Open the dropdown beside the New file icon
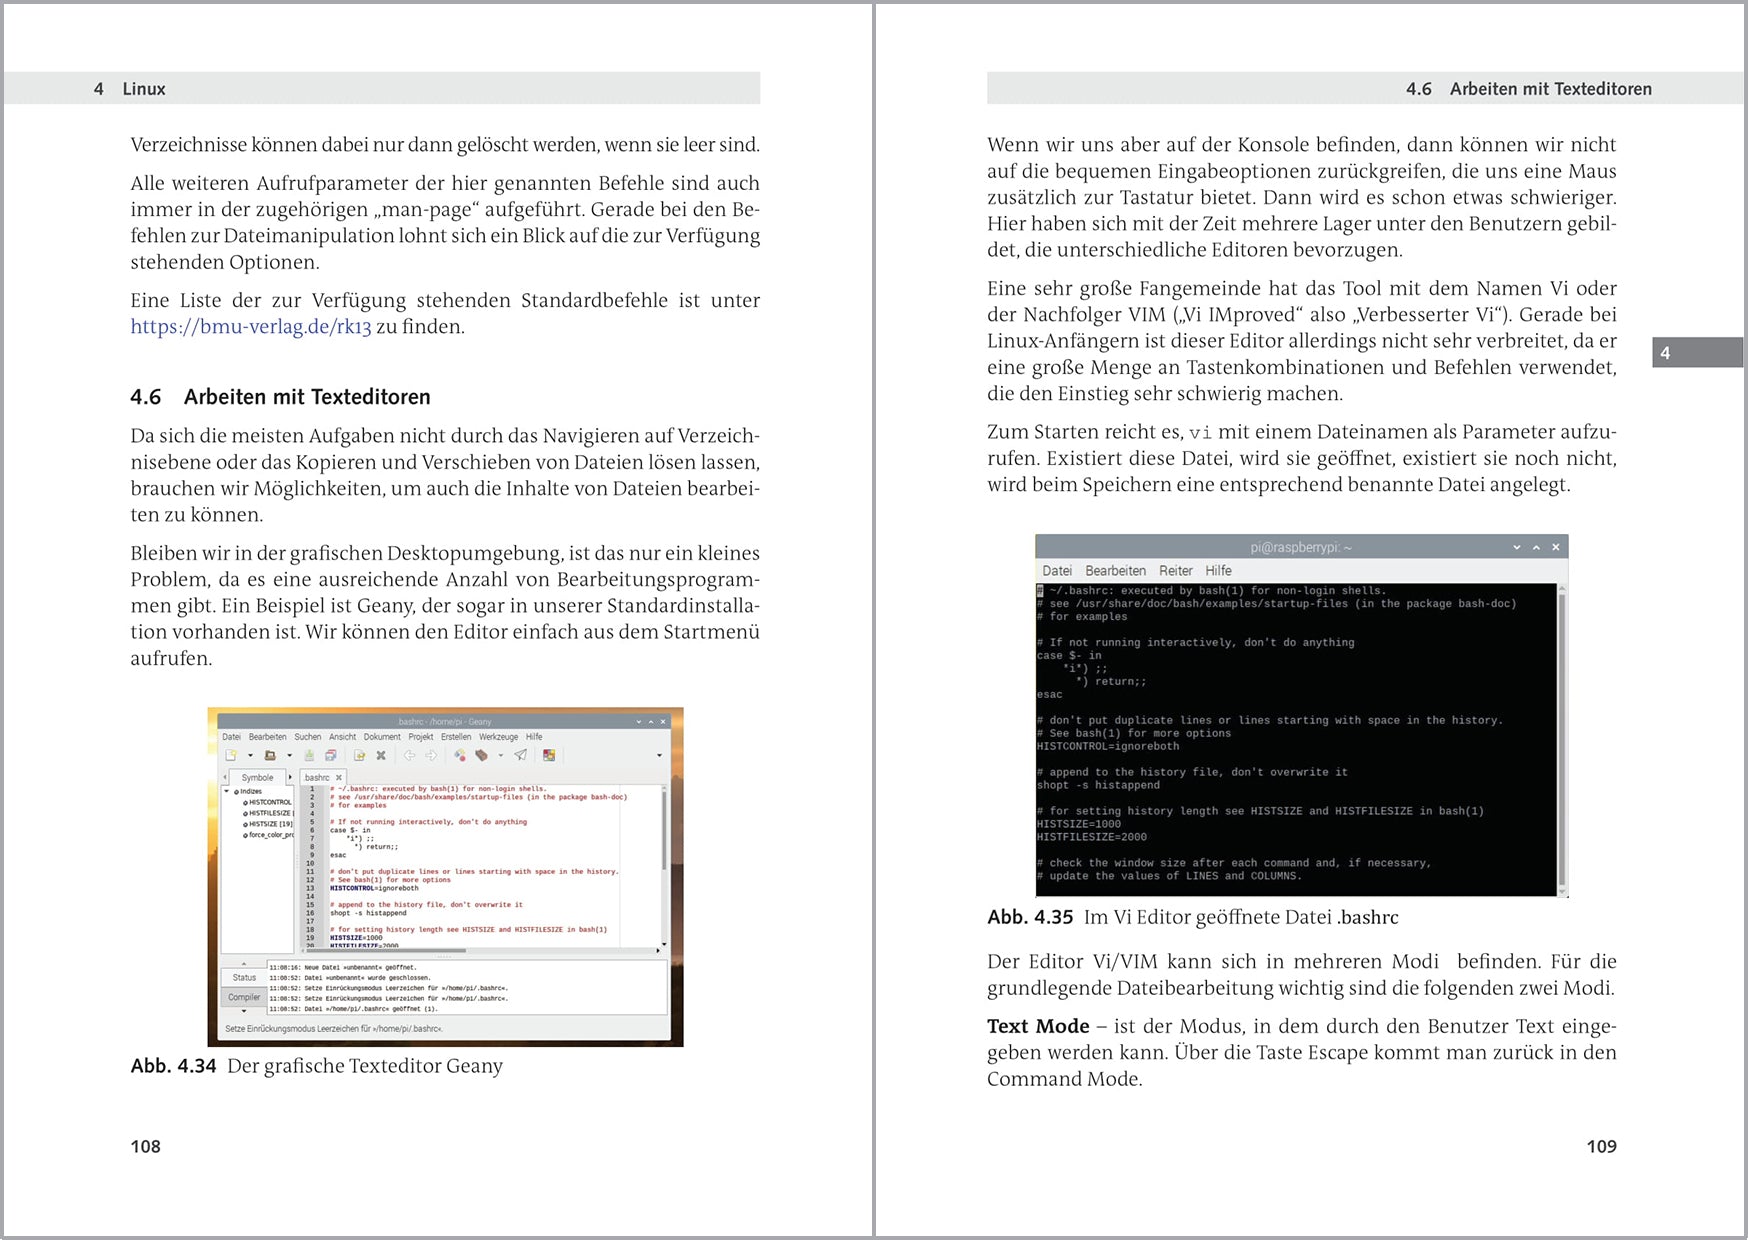The width and height of the screenshot is (1748, 1240). [250, 755]
